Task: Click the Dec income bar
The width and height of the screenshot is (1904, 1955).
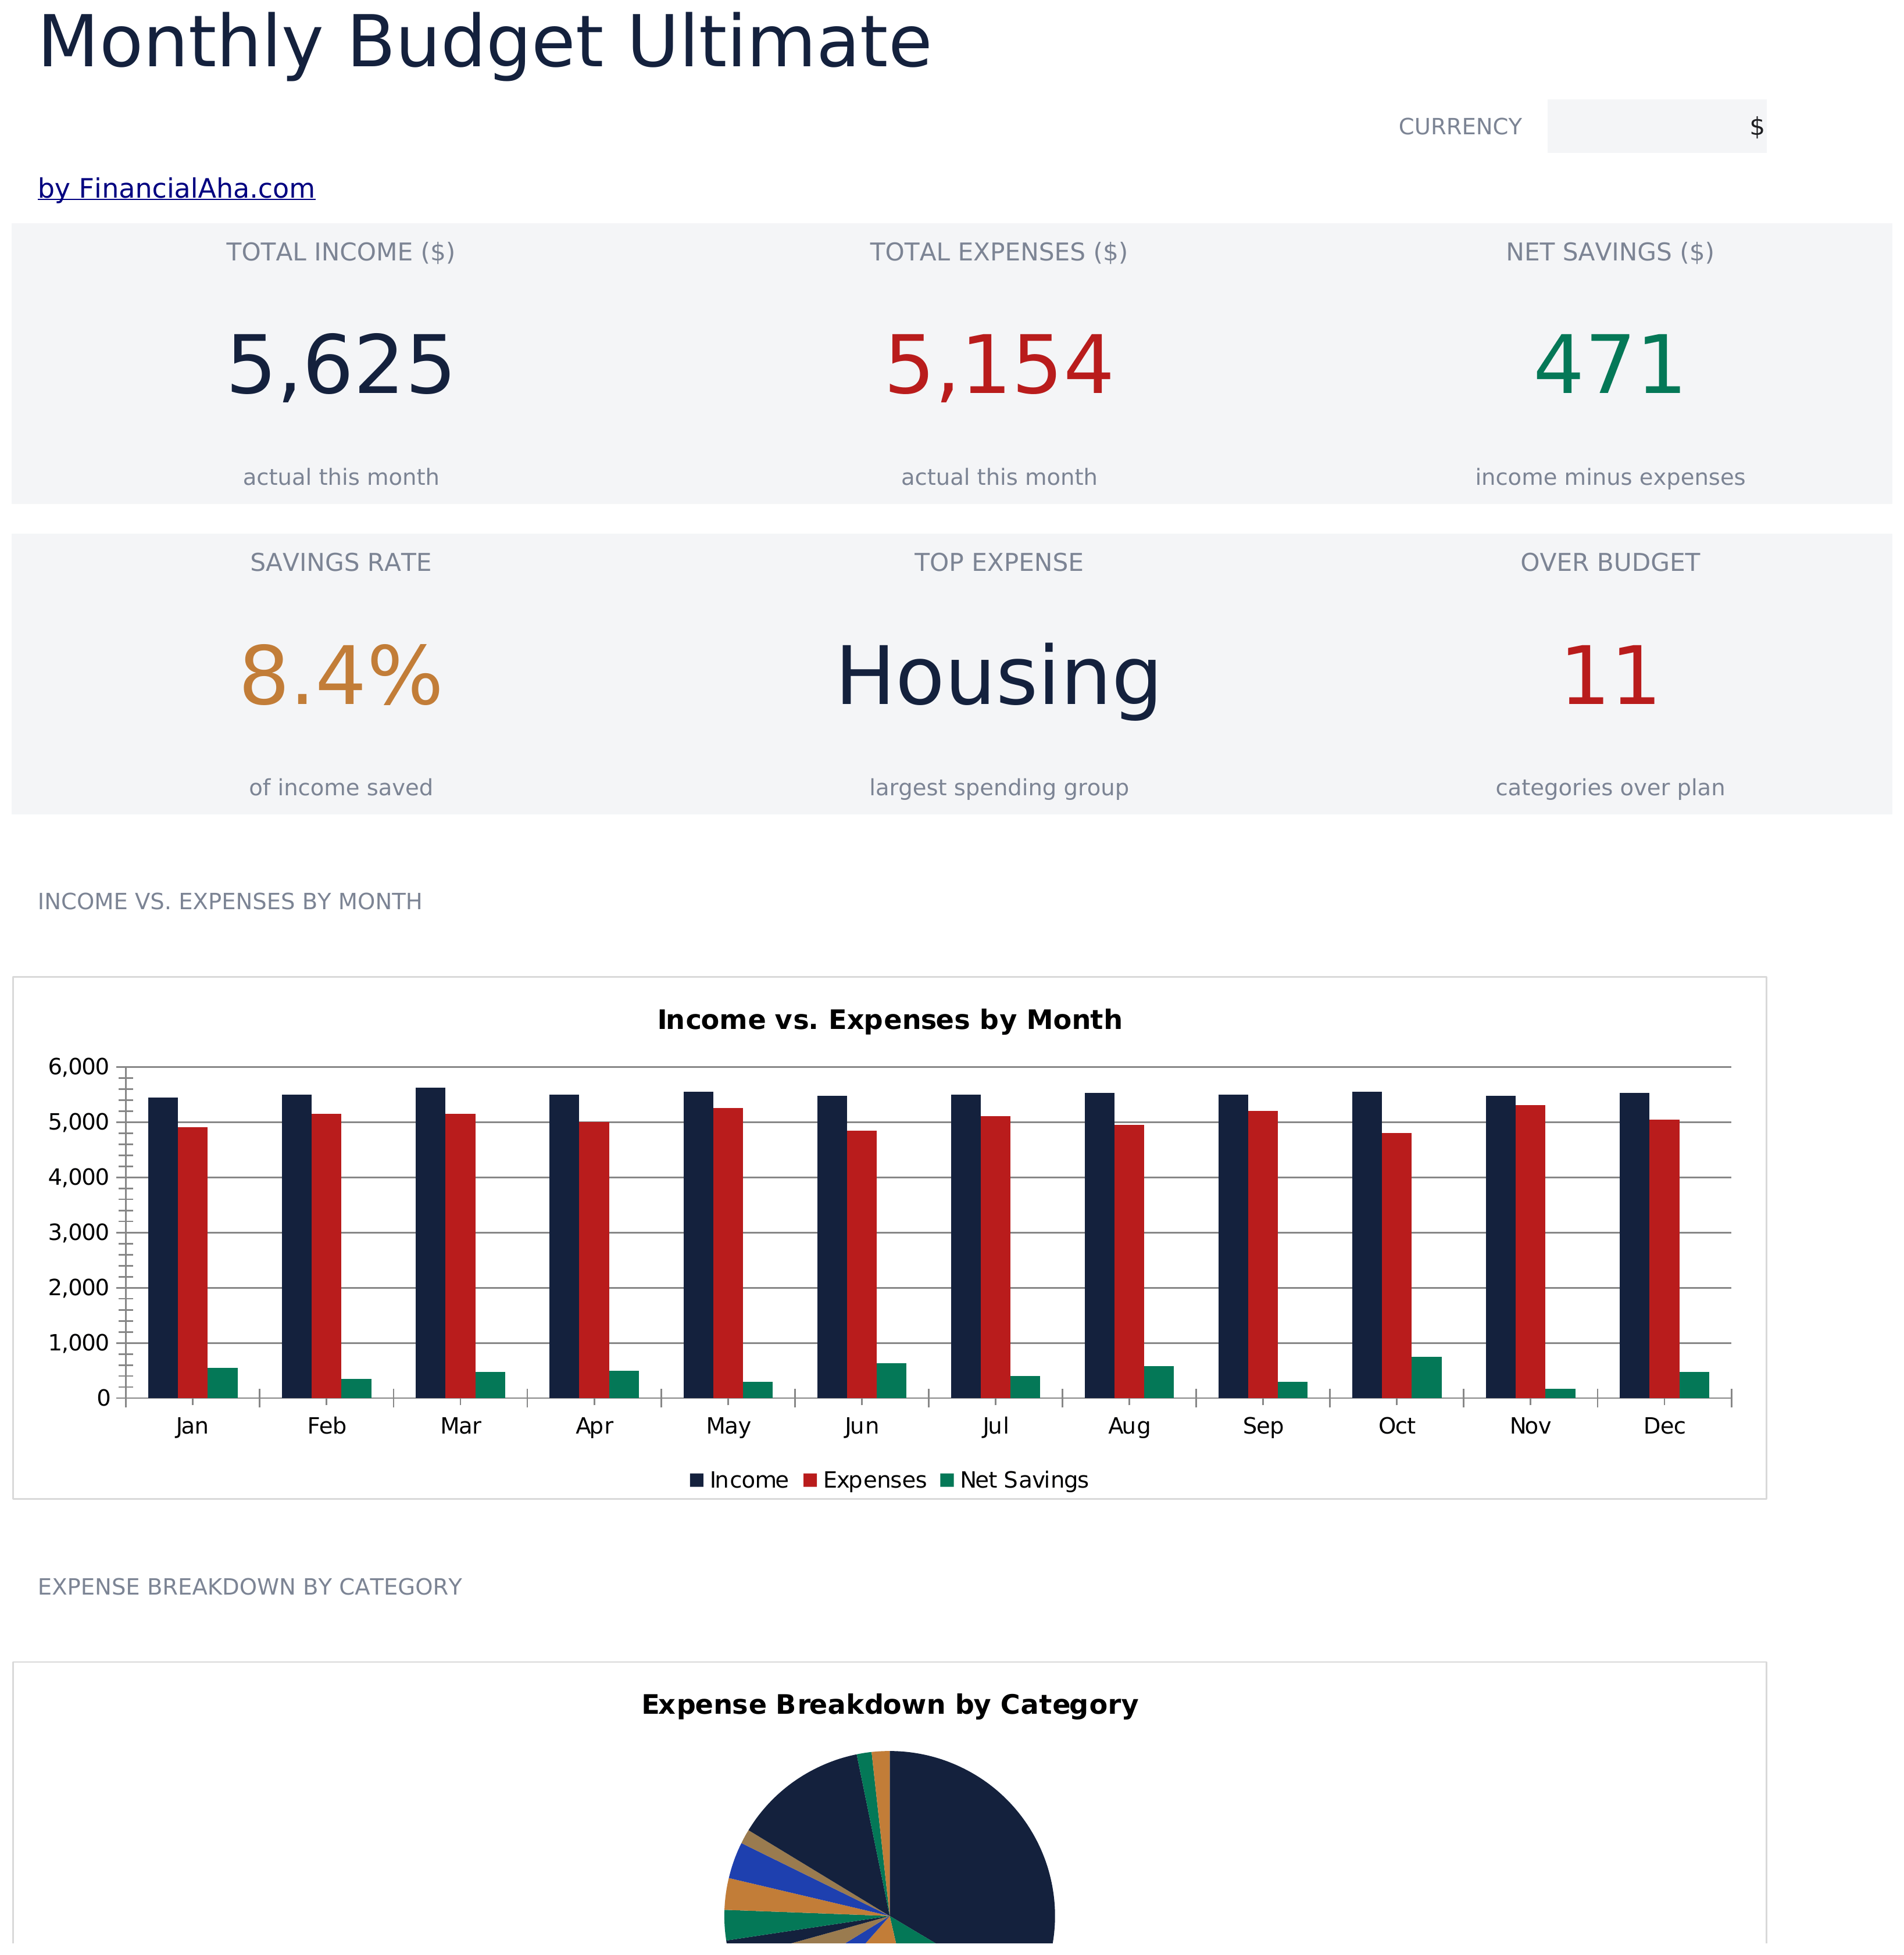Action: tap(1634, 1245)
